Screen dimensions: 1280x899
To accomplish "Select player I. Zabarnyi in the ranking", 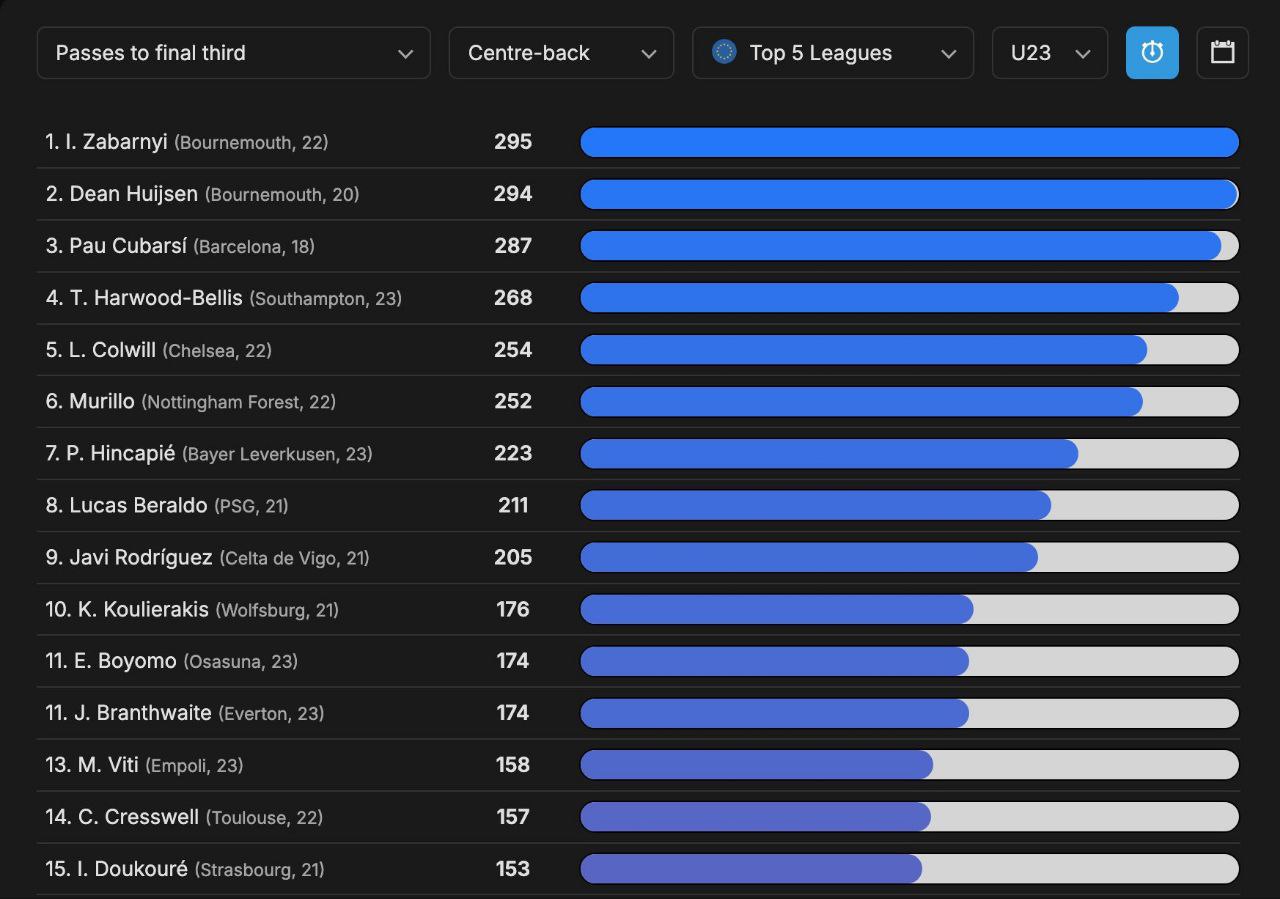I will (117, 142).
